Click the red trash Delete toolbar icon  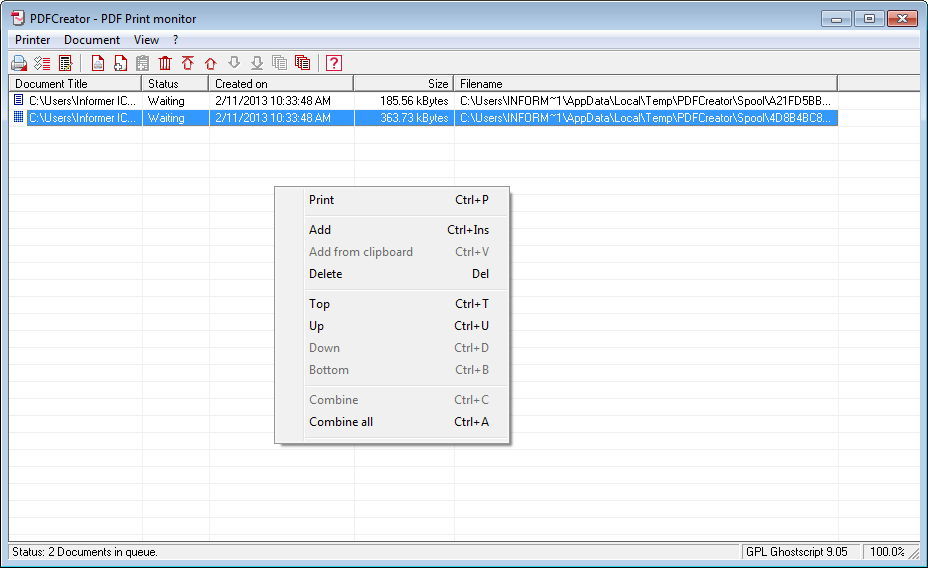(165, 63)
